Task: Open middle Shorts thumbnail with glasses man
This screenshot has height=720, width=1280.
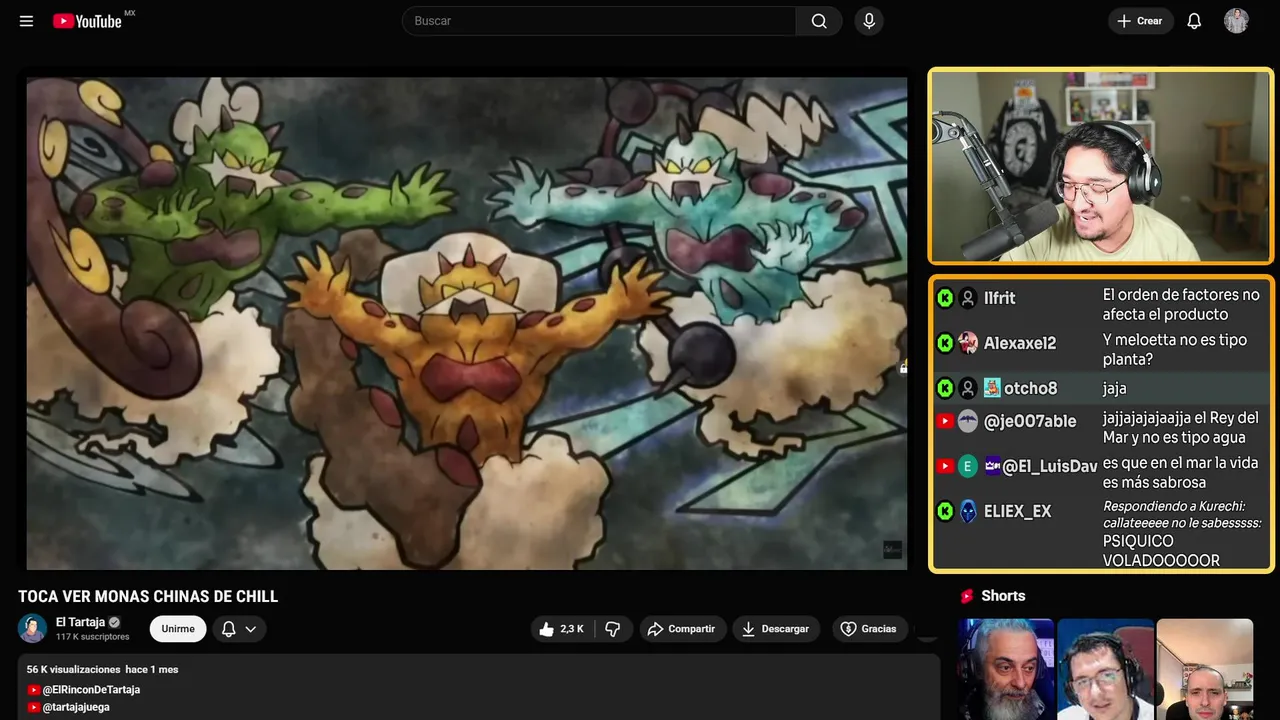Action: coord(1105,669)
